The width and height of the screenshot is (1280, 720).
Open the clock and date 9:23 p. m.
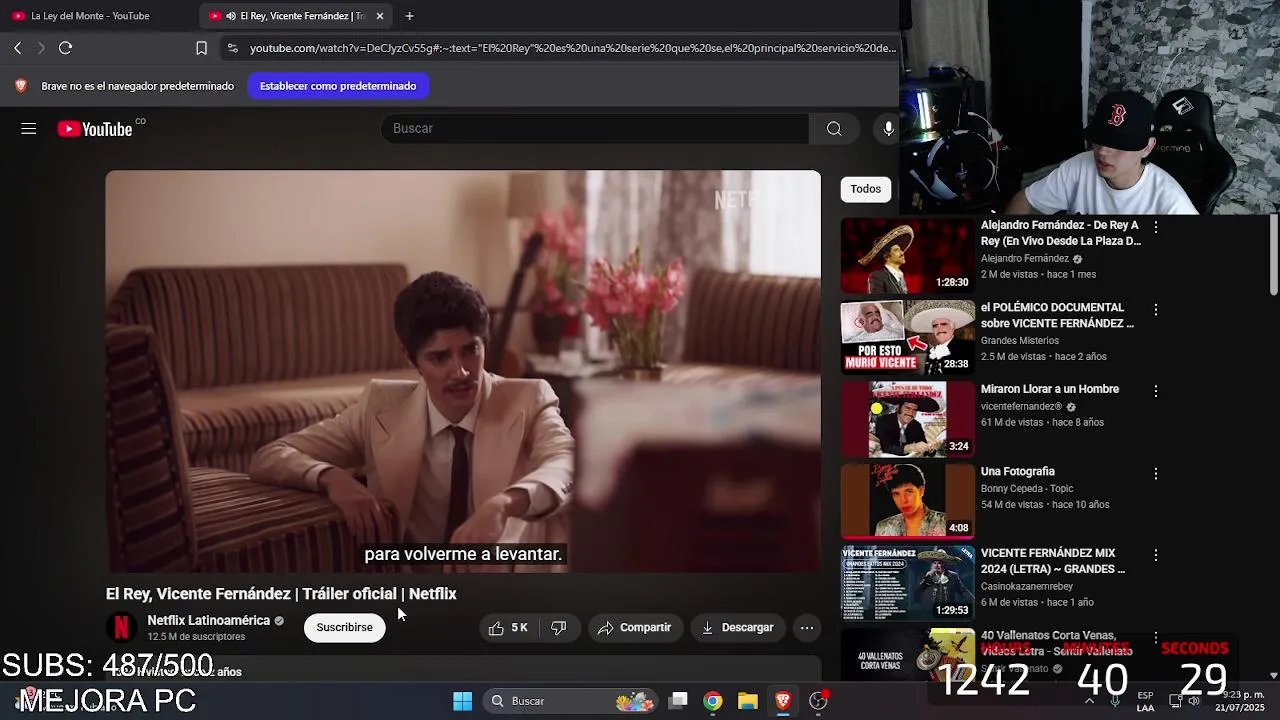click(x=1240, y=701)
